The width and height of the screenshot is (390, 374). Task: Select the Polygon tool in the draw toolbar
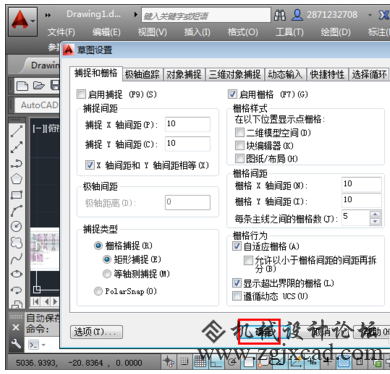click(x=17, y=179)
